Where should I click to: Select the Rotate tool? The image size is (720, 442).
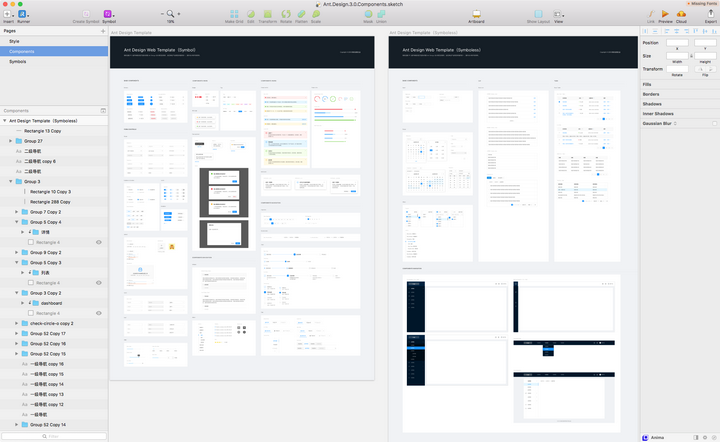pyautogui.click(x=286, y=14)
